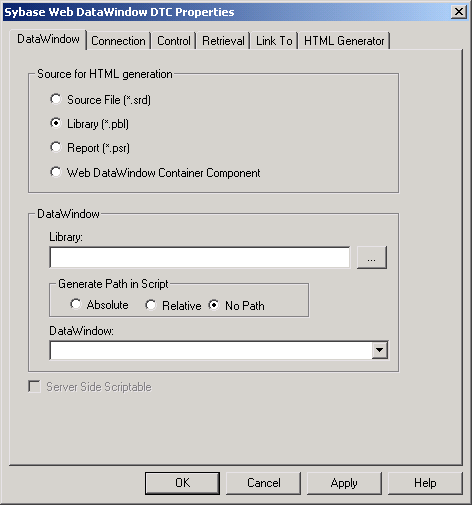The width and height of the screenshot is (472, 505).
Task: Select the Link To tab
Action: point(274,41)
